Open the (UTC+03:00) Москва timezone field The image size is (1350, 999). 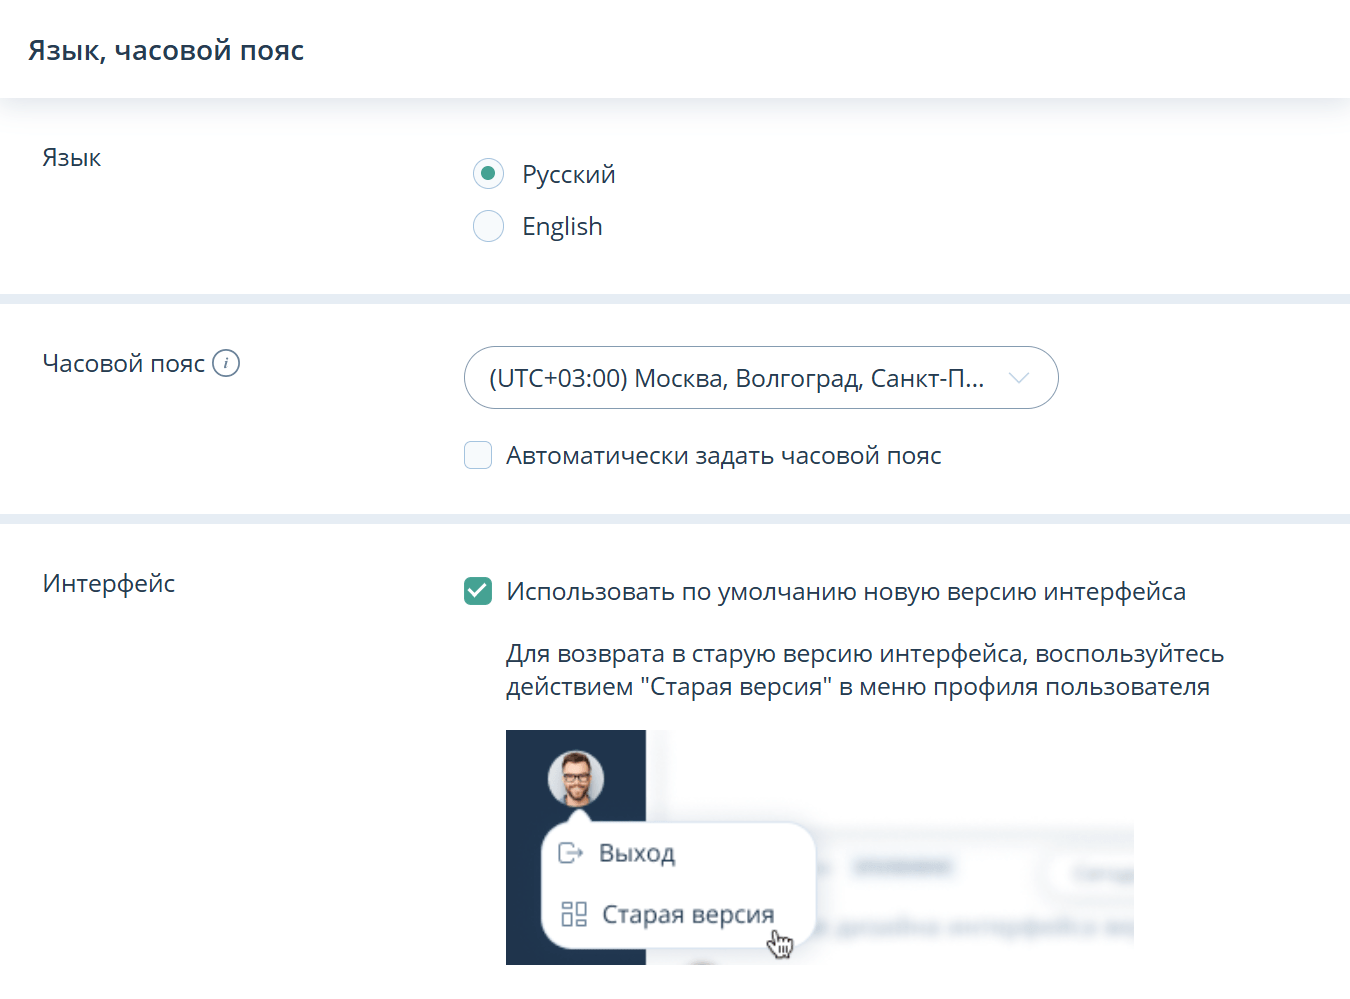coord(736,378)
